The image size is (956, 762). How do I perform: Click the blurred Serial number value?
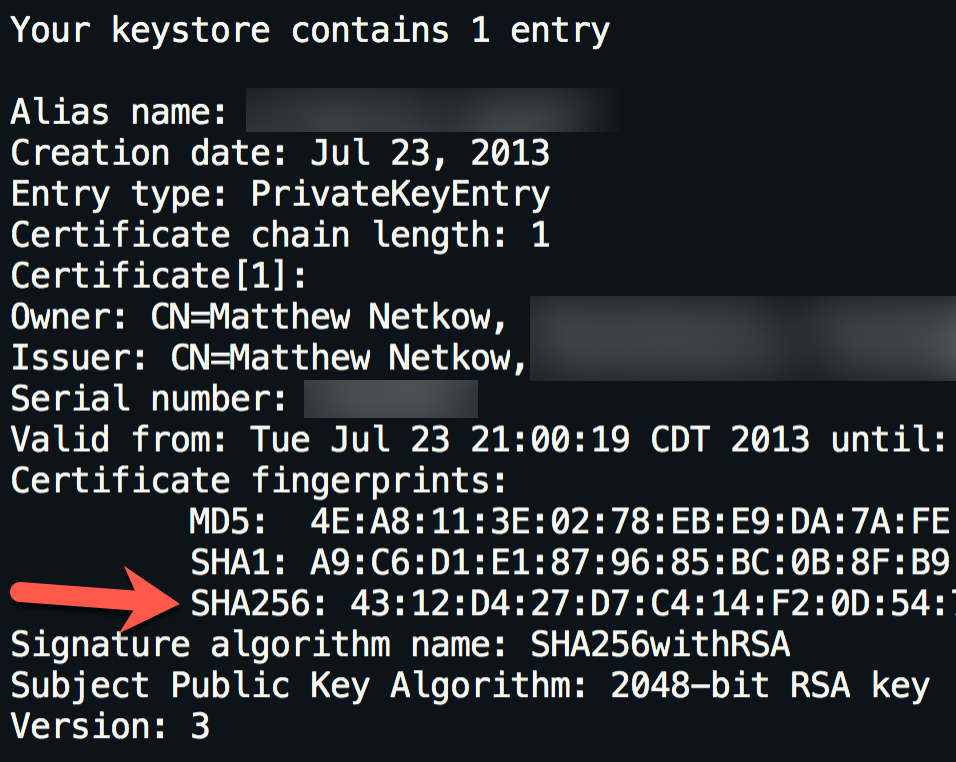click(390, 399)
